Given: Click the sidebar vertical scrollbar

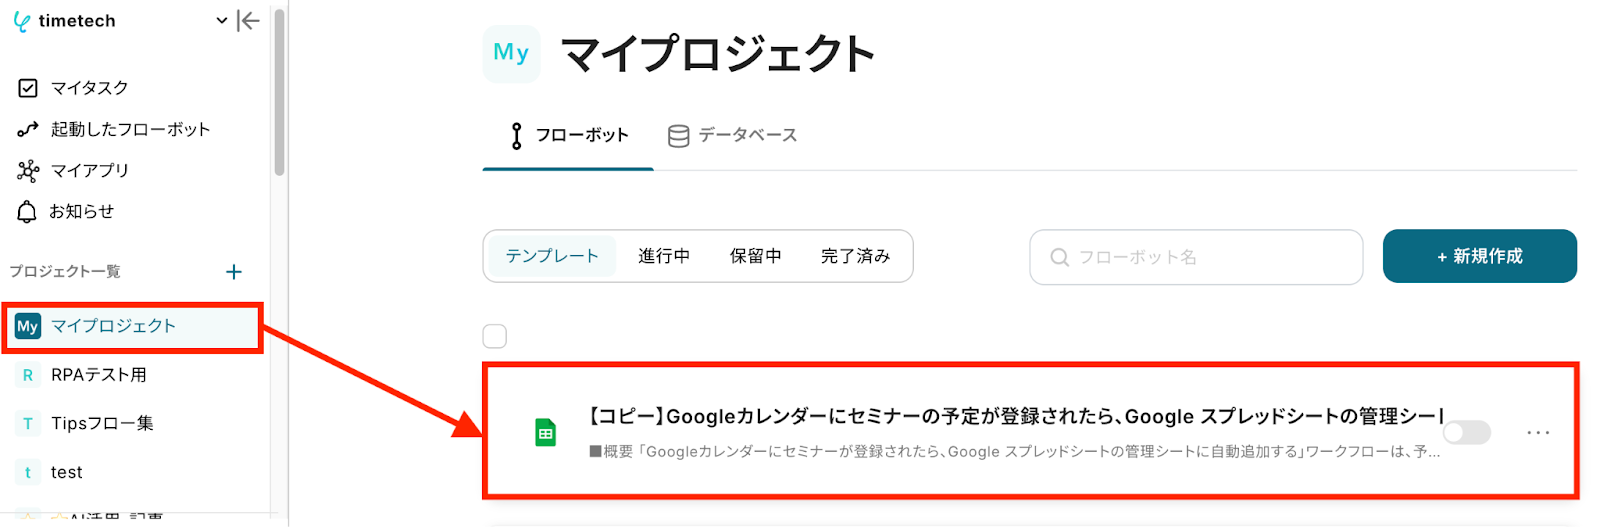Looking at the screenshot, I should coord(279,90).
